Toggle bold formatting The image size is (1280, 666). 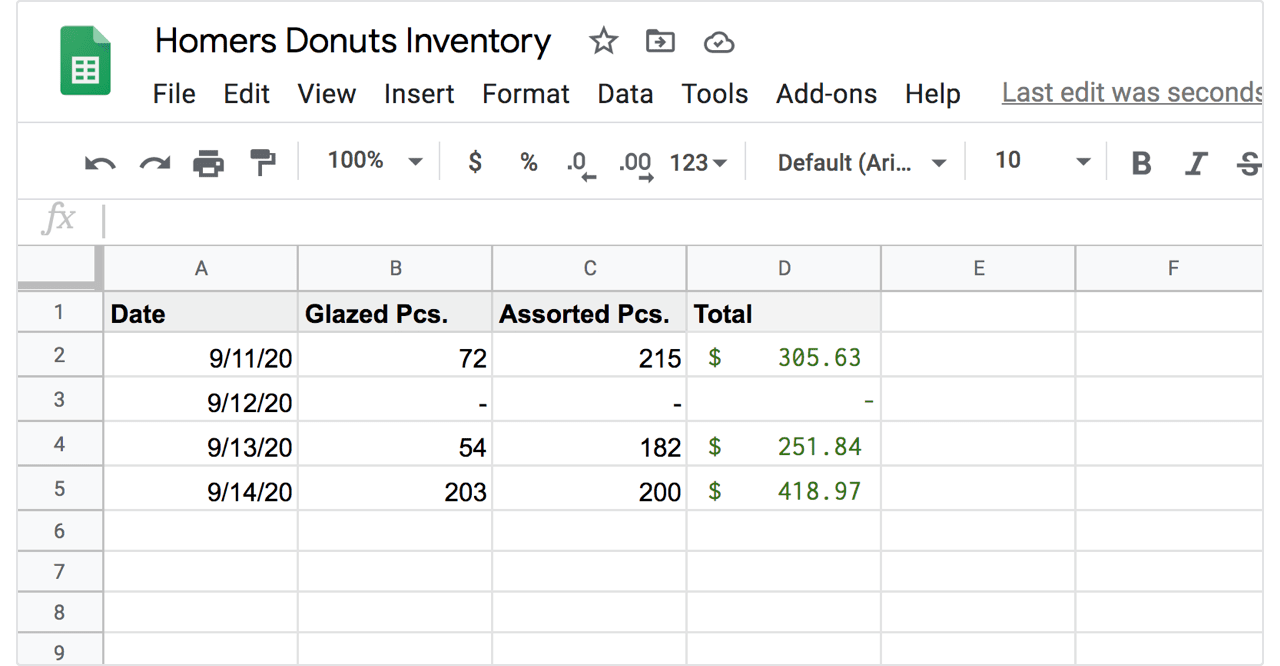tap(1141, 163)
